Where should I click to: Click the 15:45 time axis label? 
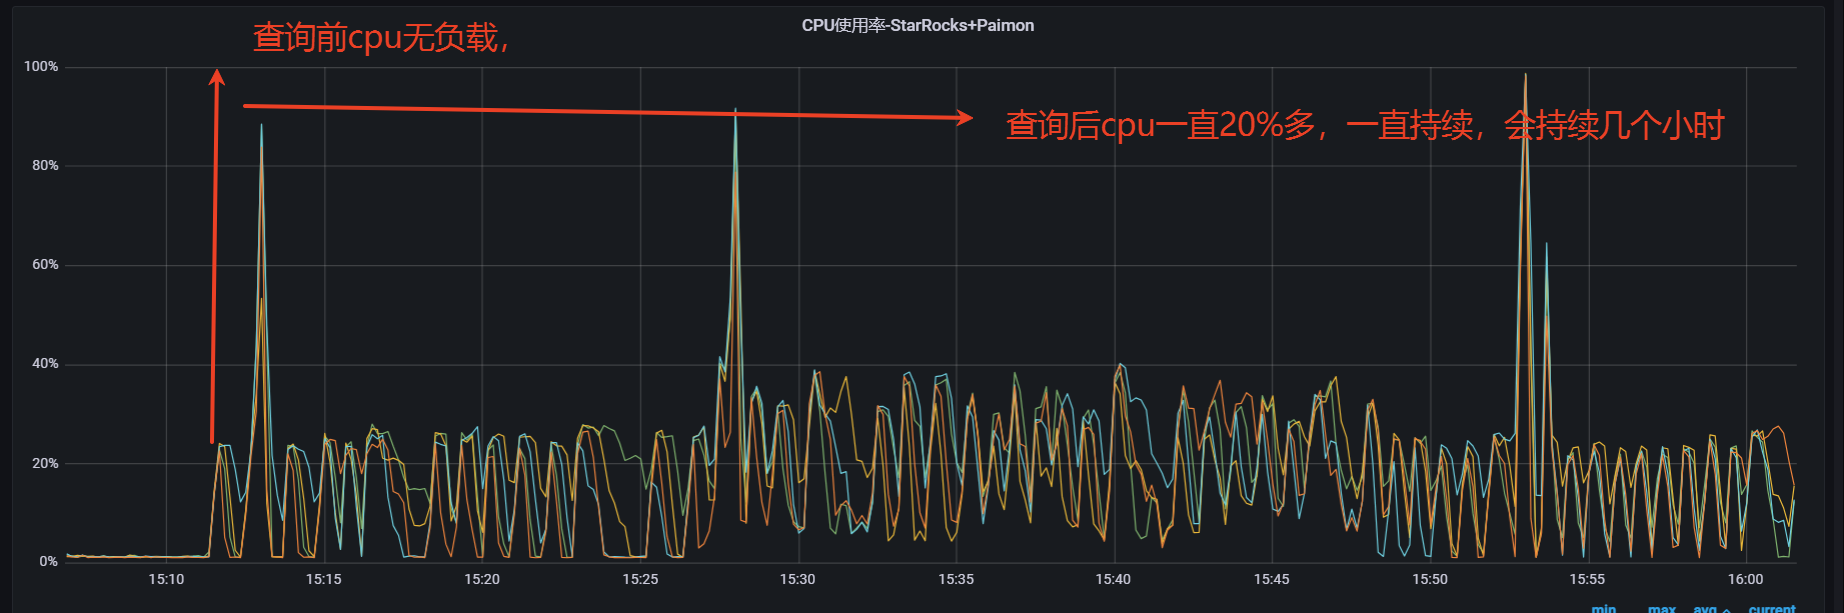click(x=1271, y=579)
